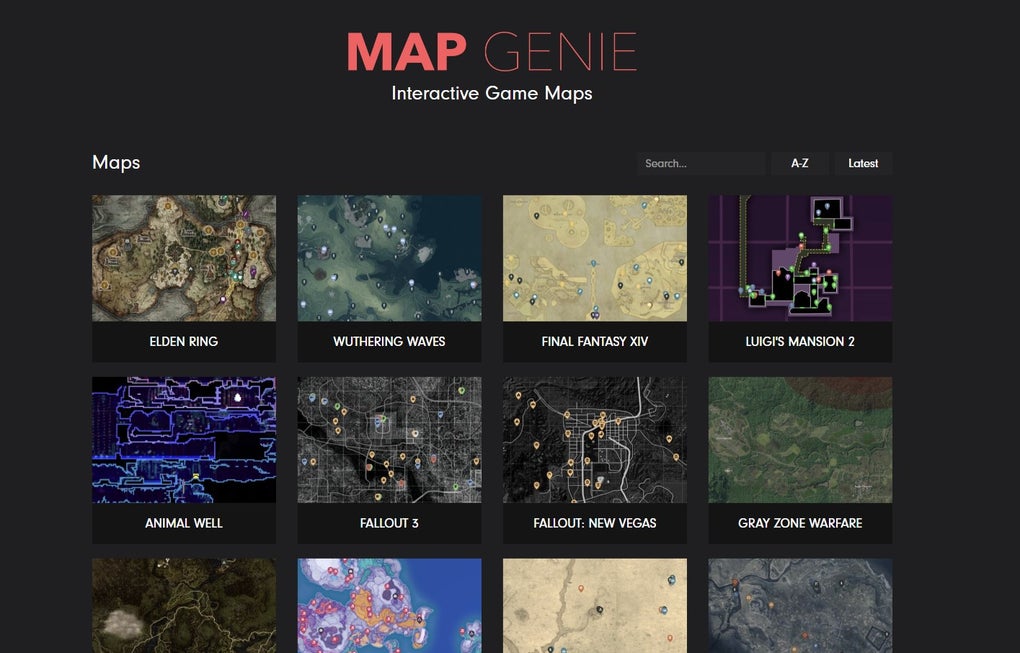Click the LUIGI'S MANSION 2 title label
The width and height of the screenshot is (1020, 653).
800,341
